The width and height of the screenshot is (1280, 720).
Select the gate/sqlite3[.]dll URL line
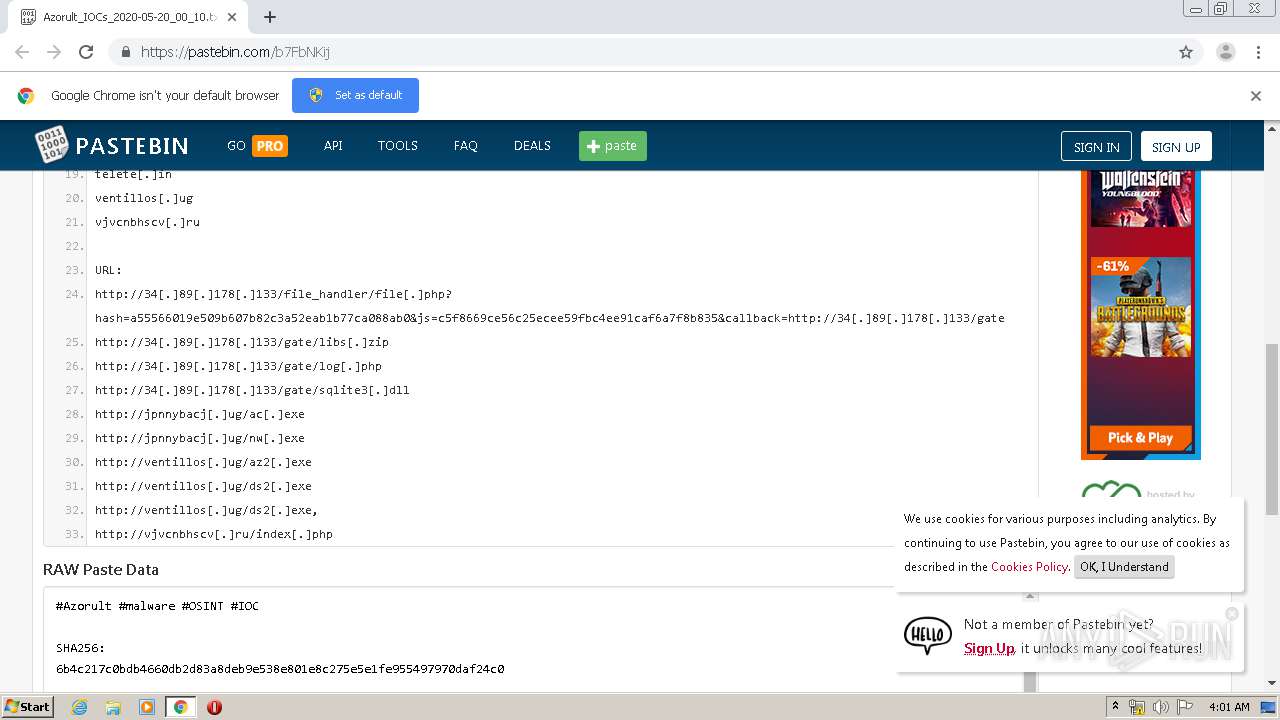[252, 390]
